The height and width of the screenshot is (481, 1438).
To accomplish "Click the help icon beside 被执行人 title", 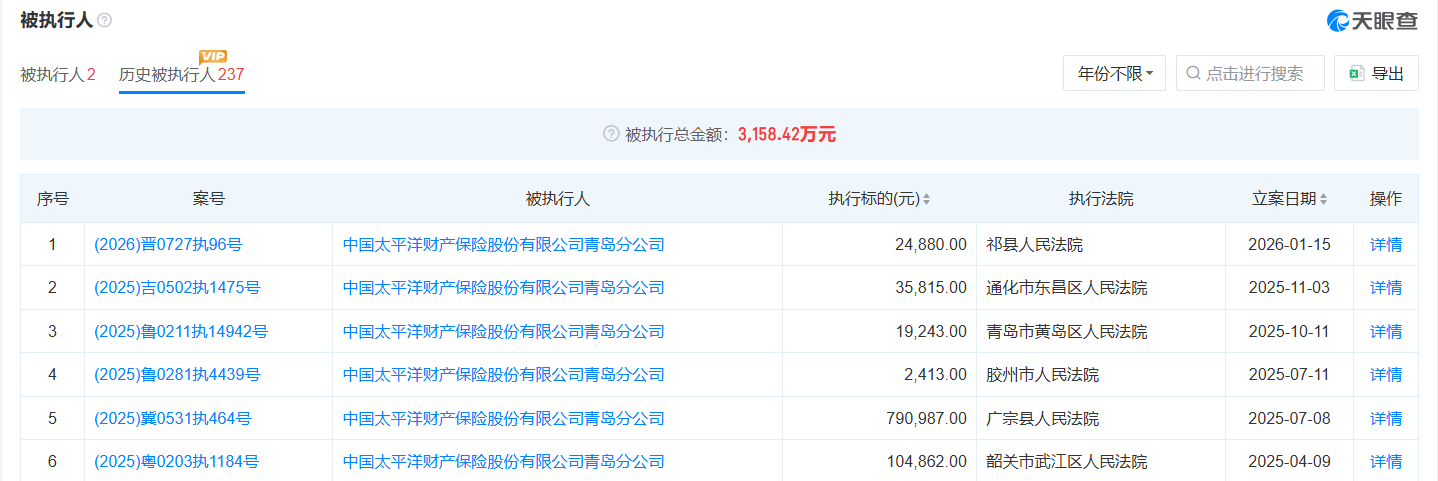I will (x=105, y=20).
